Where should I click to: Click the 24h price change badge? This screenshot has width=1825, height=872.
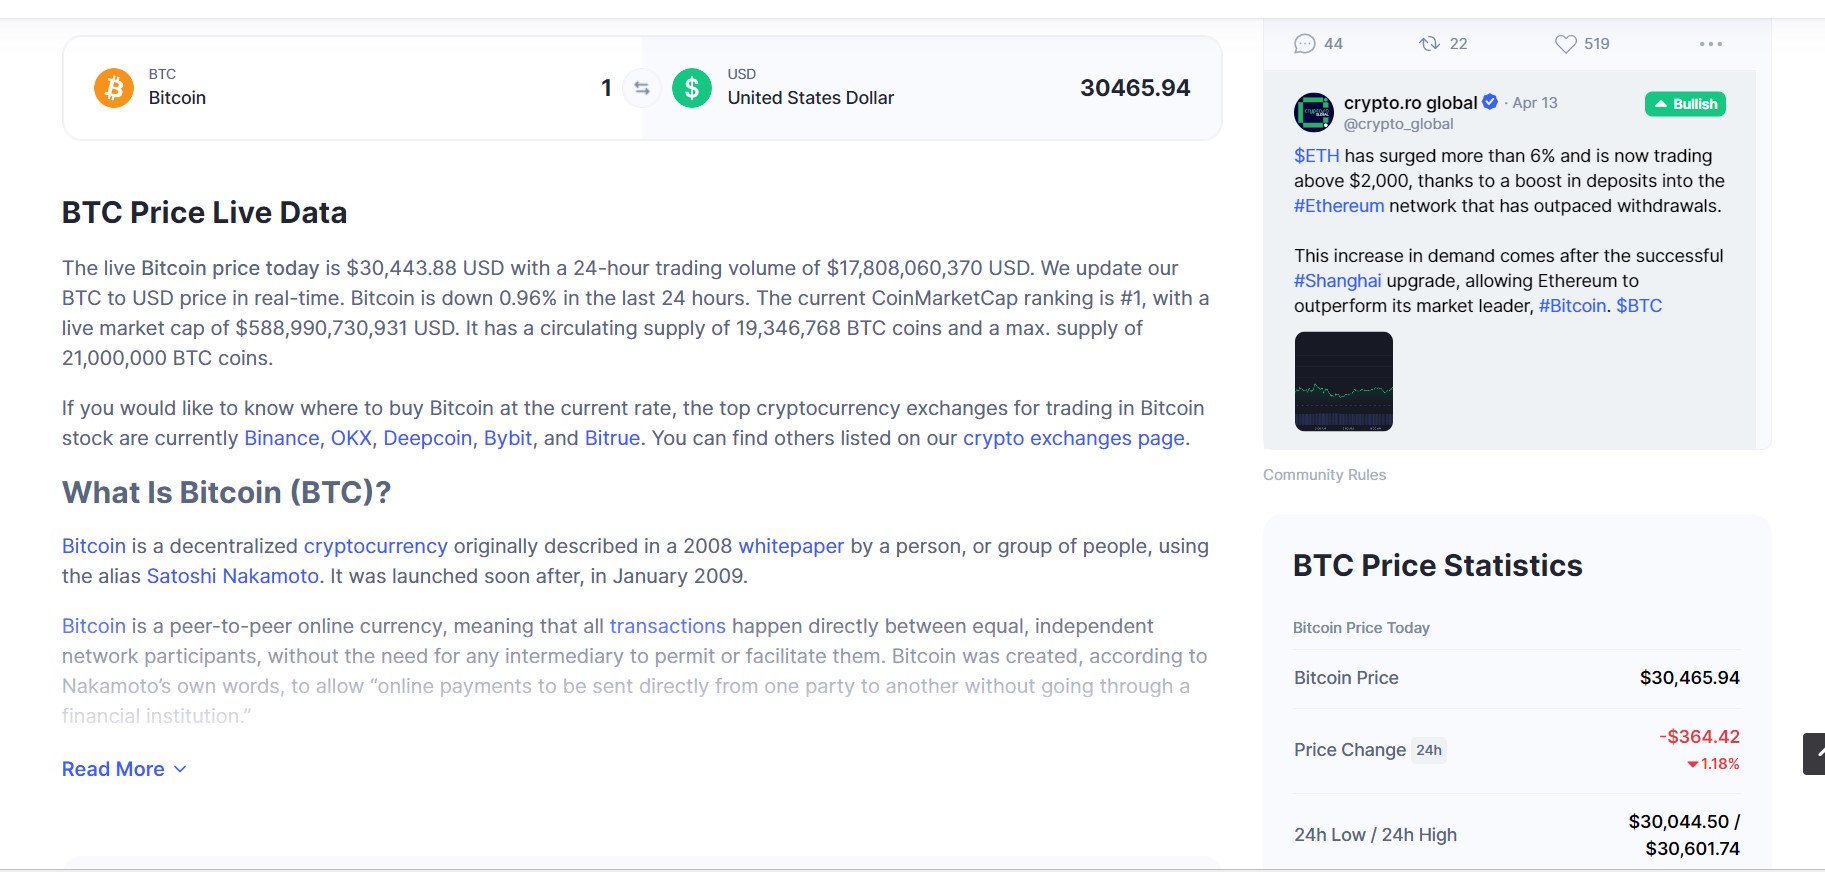pos(1429,750)
